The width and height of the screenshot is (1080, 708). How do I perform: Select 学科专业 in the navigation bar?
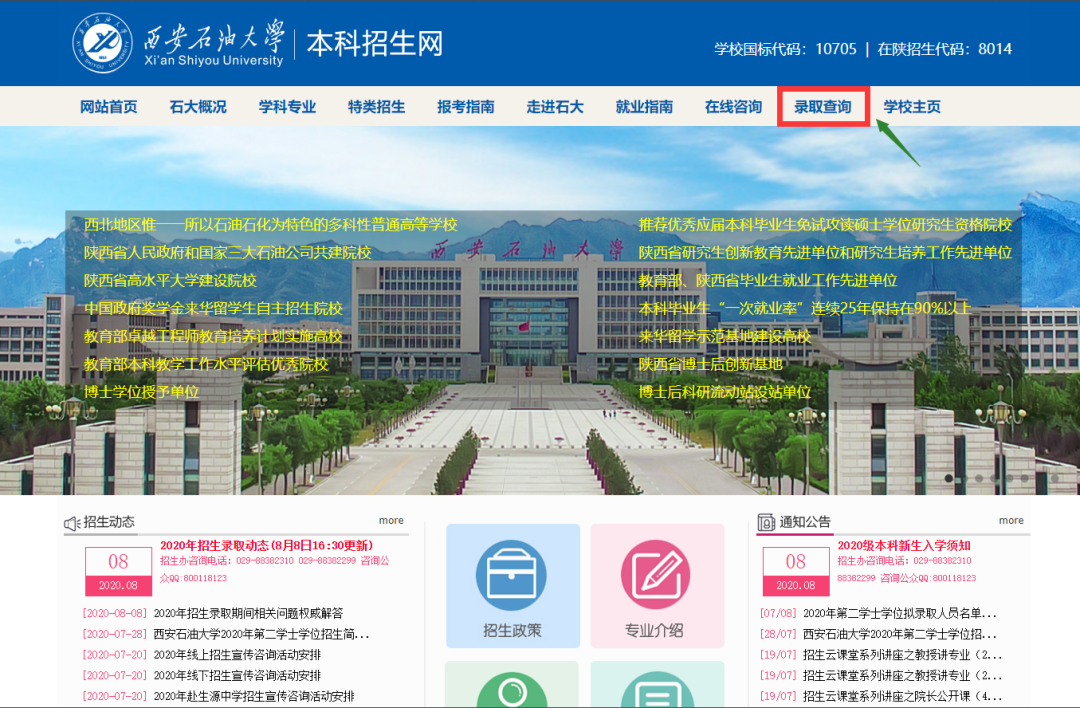tap(287, 107)
